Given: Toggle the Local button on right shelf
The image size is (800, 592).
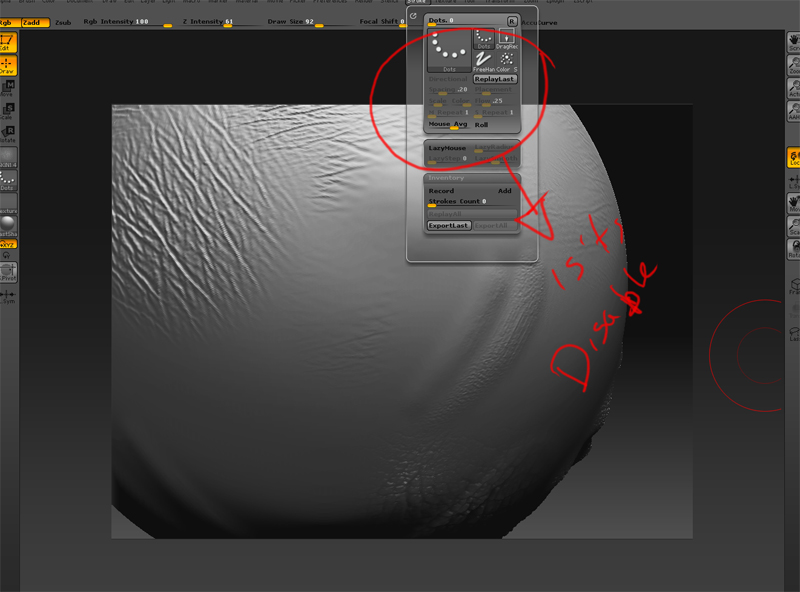Looking at the screenshot, I should pyautogui.click(x=793, y=157).
